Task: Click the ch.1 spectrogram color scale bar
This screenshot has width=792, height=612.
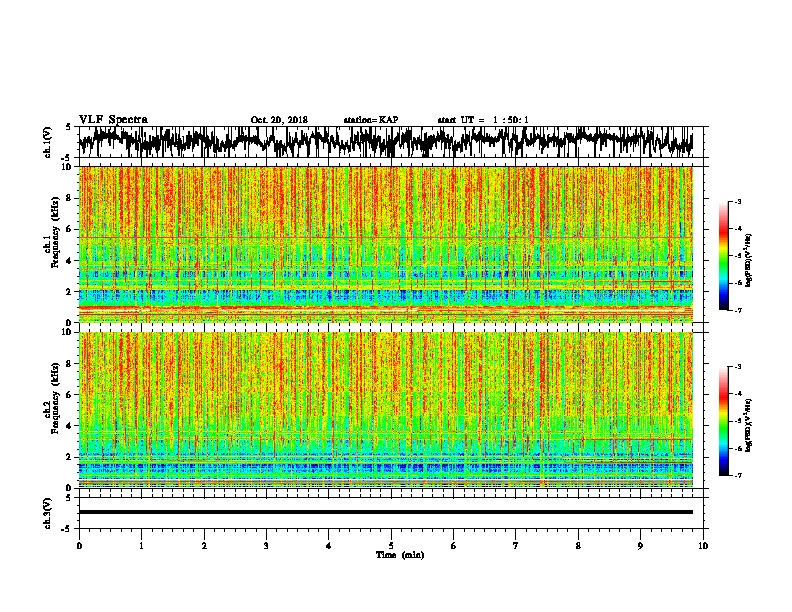Action: [x=723, y=256]
